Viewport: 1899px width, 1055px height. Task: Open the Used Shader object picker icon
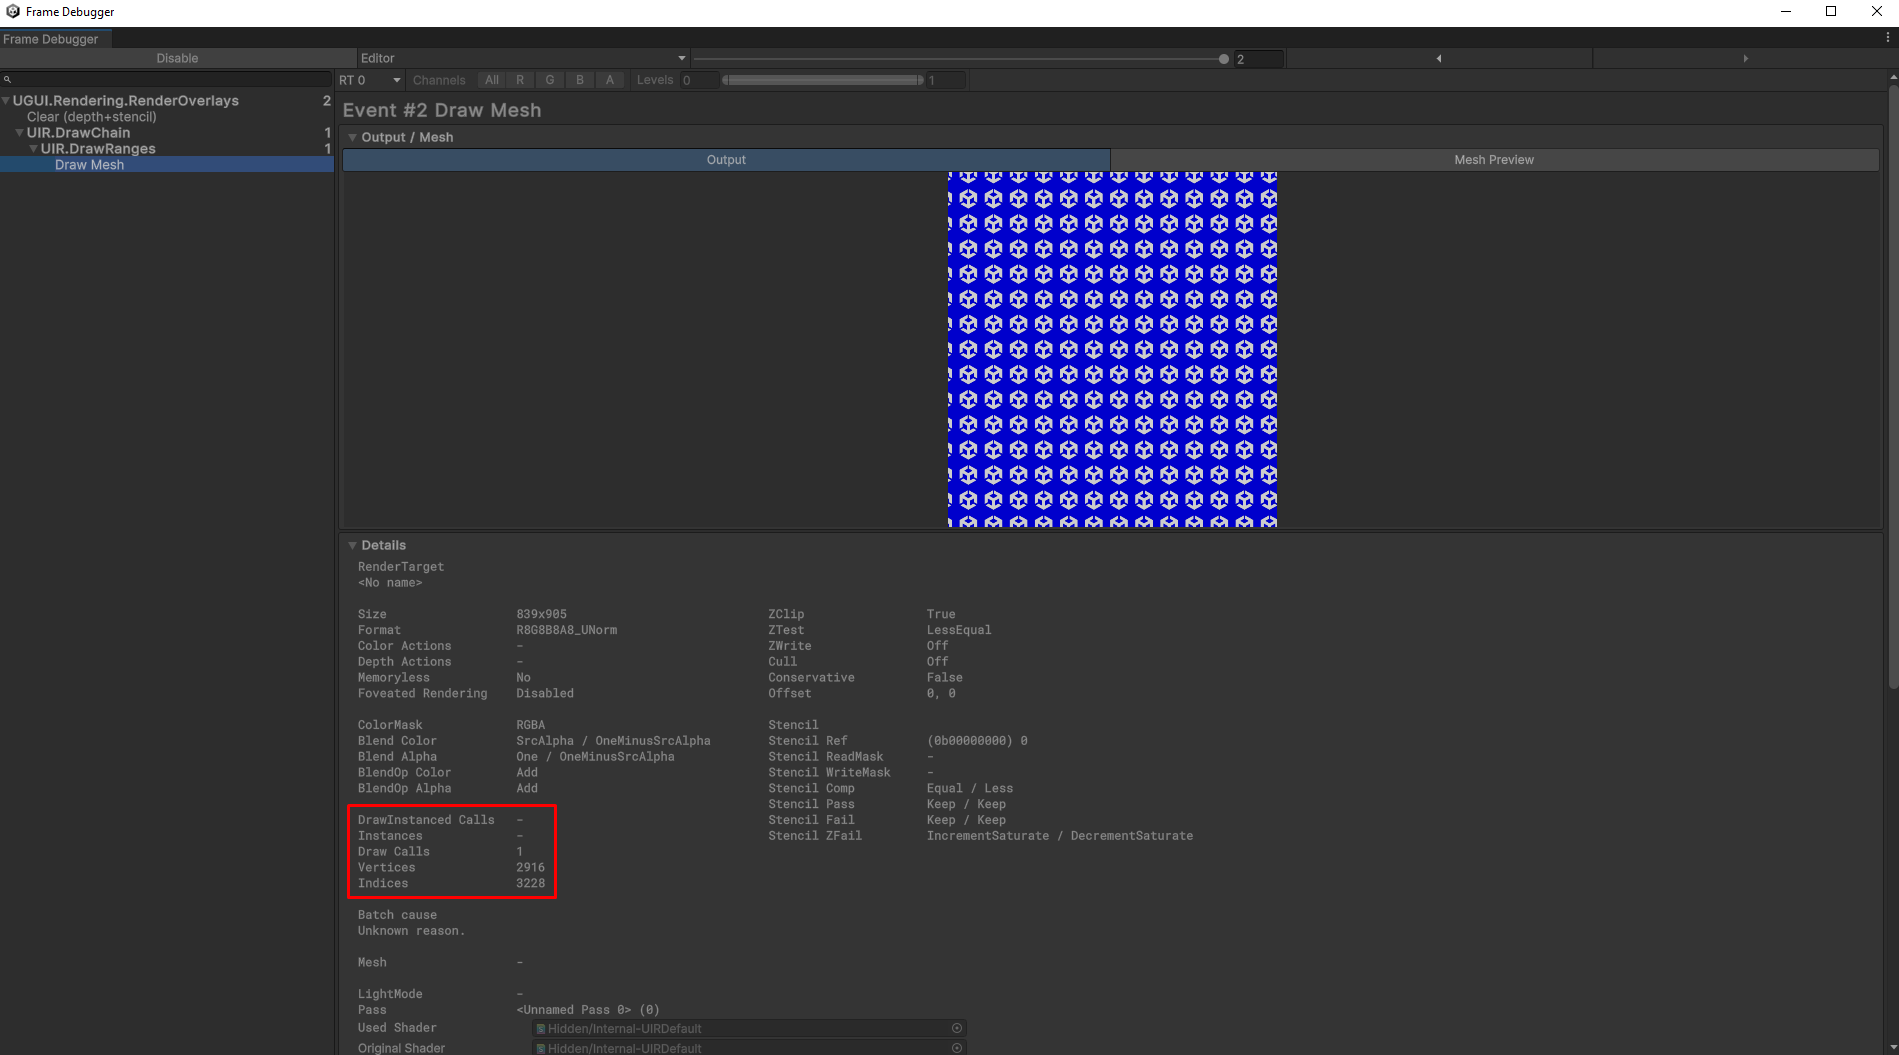click(956, 1028)
